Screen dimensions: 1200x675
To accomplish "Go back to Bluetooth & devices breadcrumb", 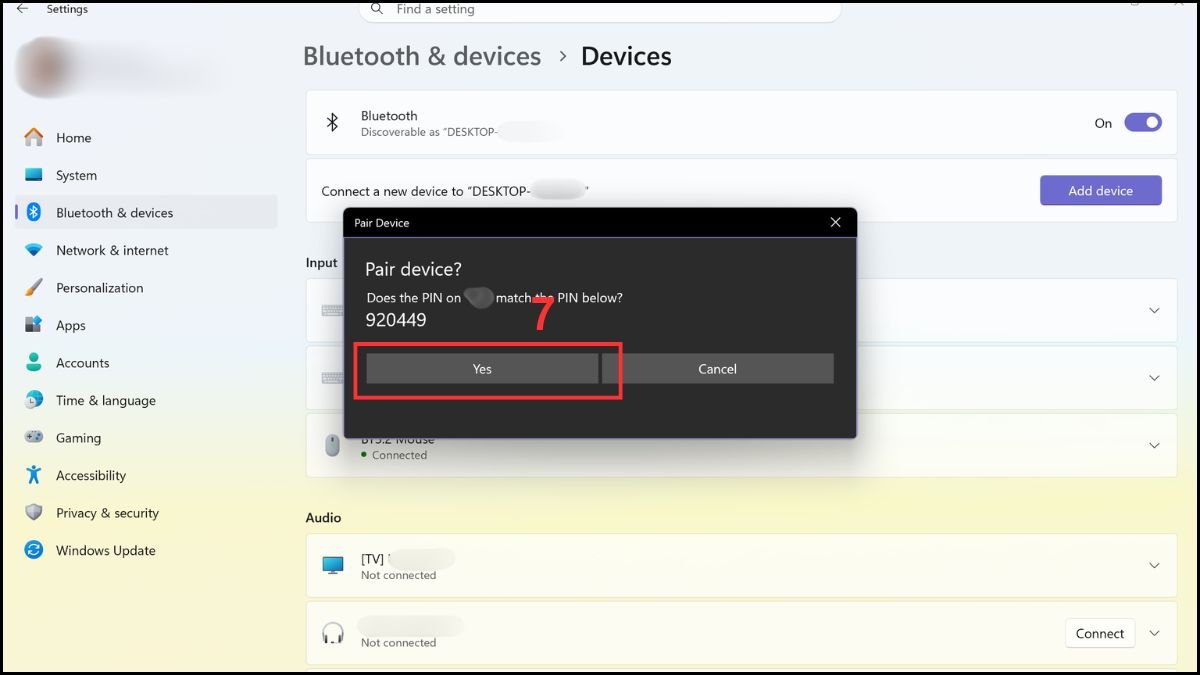I will click(x=422, y=56).
